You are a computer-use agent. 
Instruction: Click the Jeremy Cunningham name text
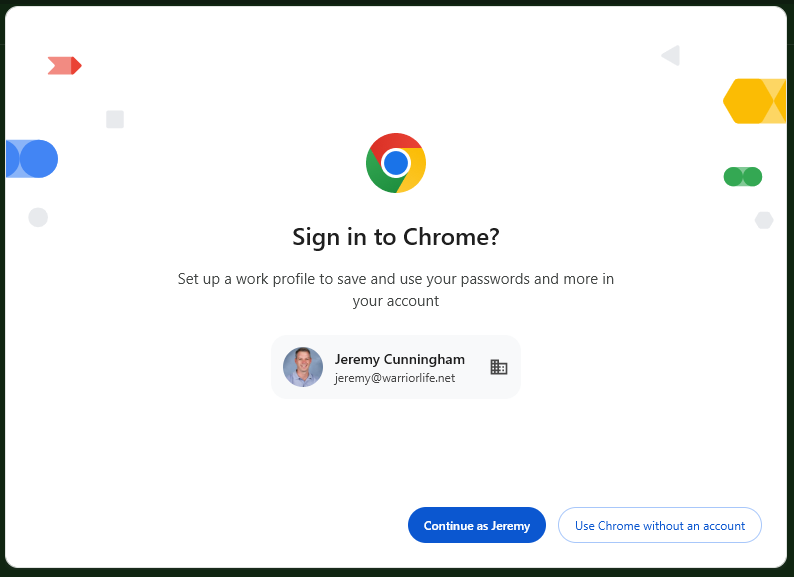399,359
